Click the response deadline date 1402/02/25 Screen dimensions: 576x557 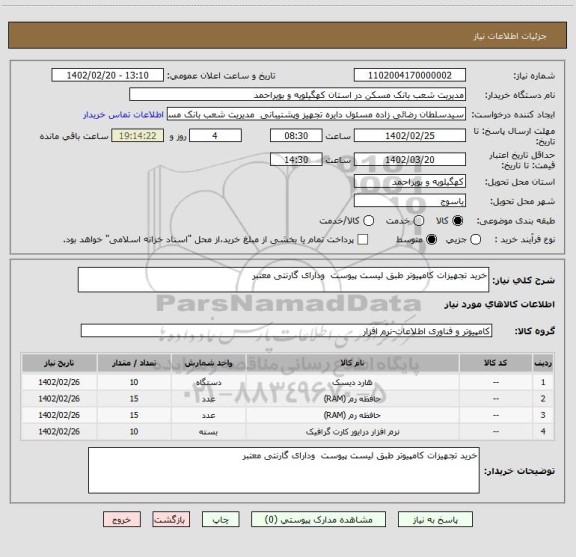pyautogui.click(x=410, y=136)
